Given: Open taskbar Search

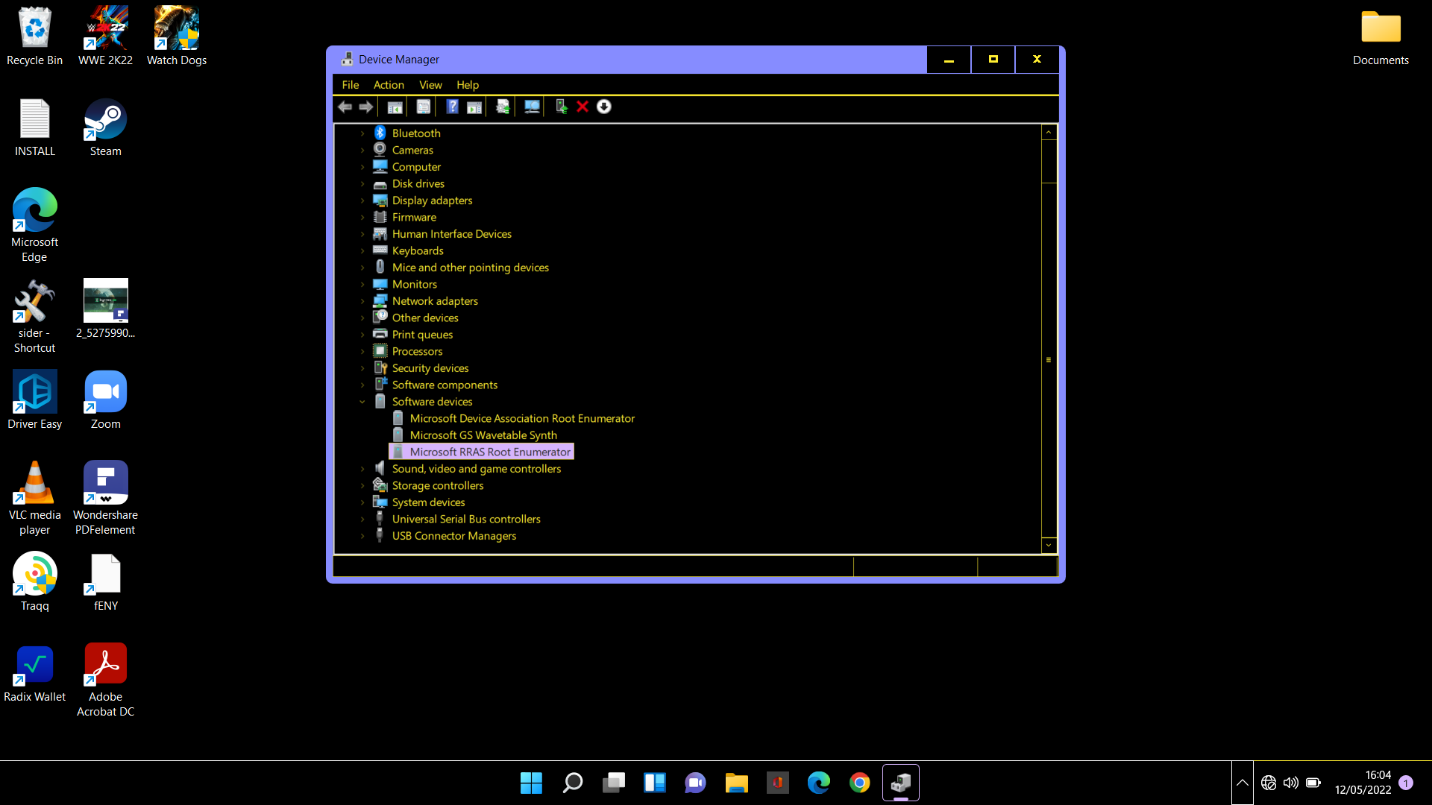Looking at the screenshot, I should click(x=573, y=782).
